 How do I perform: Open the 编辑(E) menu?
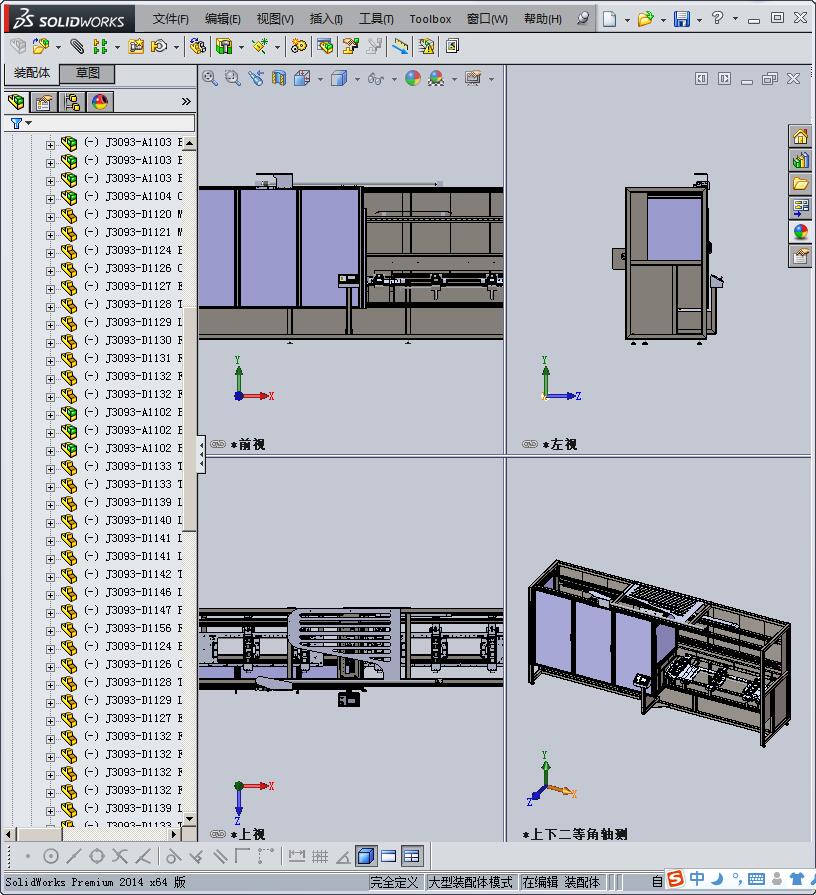click(x=223, y=19)
